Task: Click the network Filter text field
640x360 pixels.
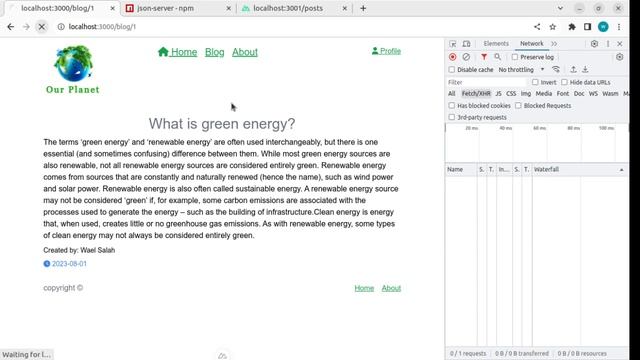Action: point(487,82)
